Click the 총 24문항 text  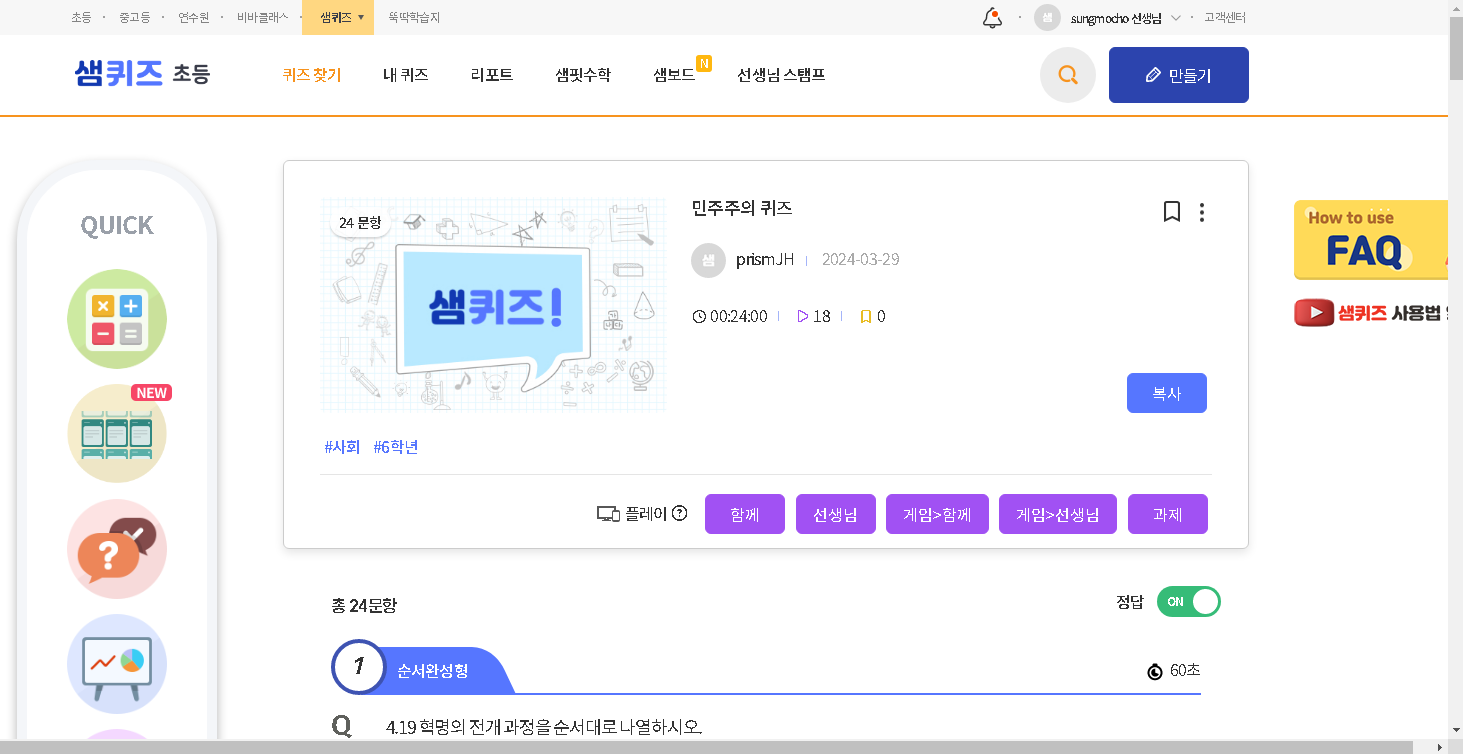coord(364,605)
